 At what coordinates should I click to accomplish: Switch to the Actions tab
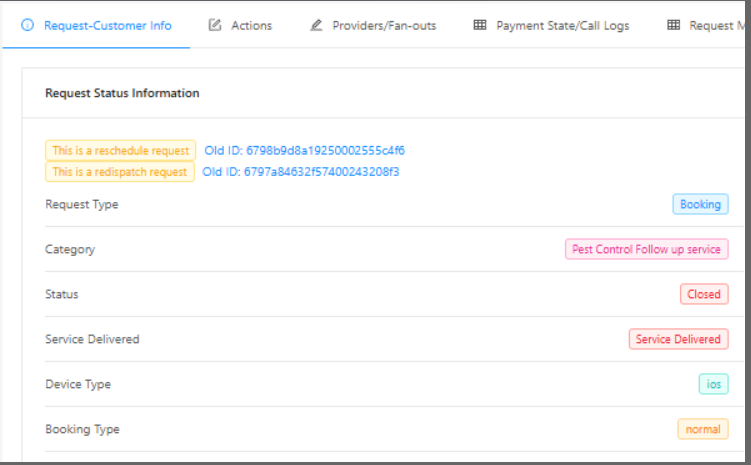[251, 25]
